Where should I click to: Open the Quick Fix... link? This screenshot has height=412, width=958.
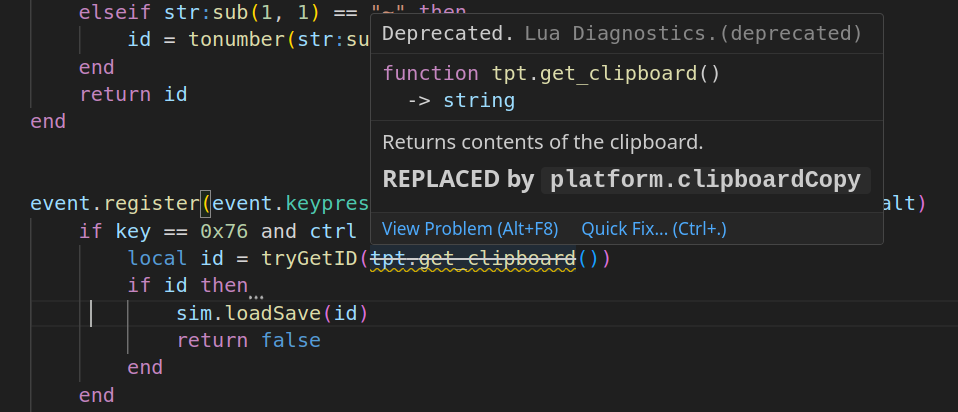(654, 229)
